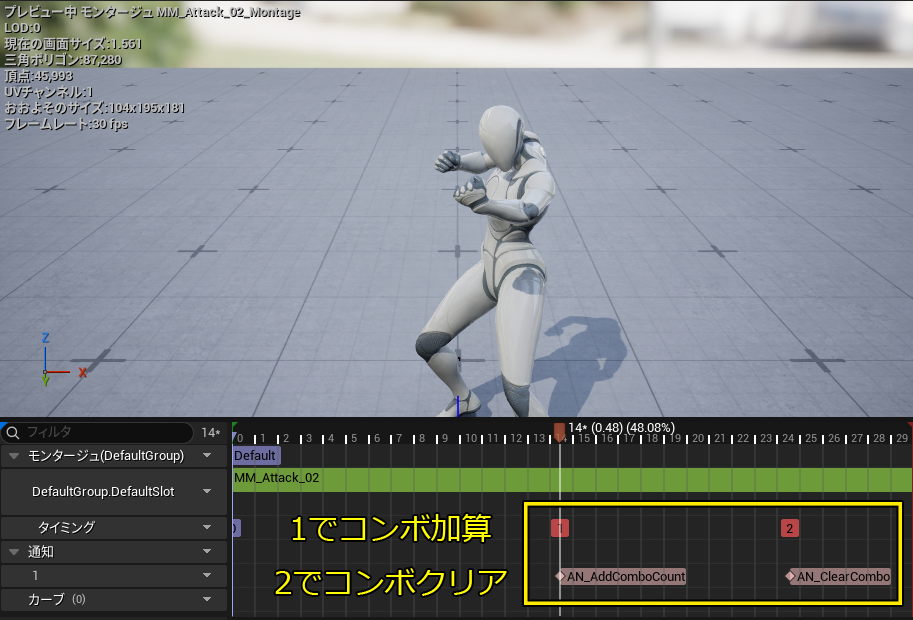Select timing marker 1 in red
The image size is (913, 620).
pyautogui.click(x=560, y=528)
